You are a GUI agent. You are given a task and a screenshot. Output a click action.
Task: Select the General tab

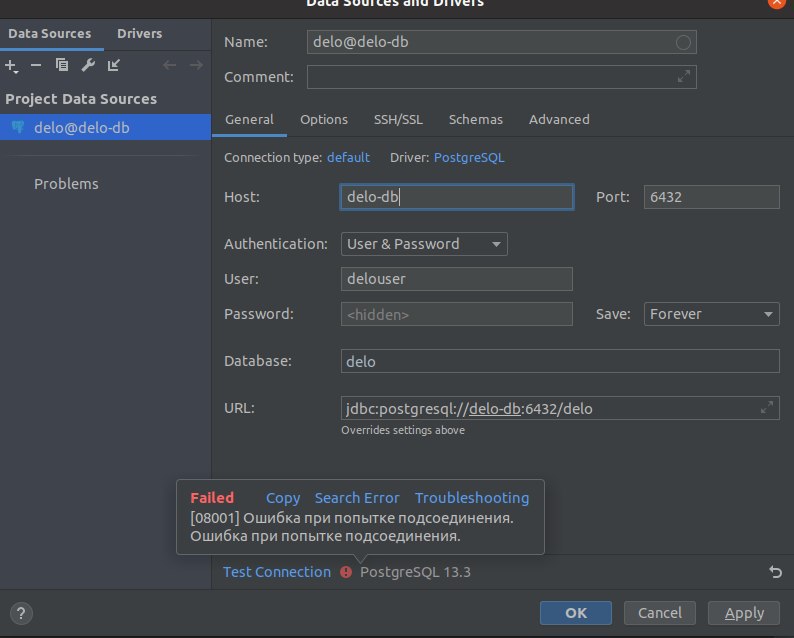(249, 119)
